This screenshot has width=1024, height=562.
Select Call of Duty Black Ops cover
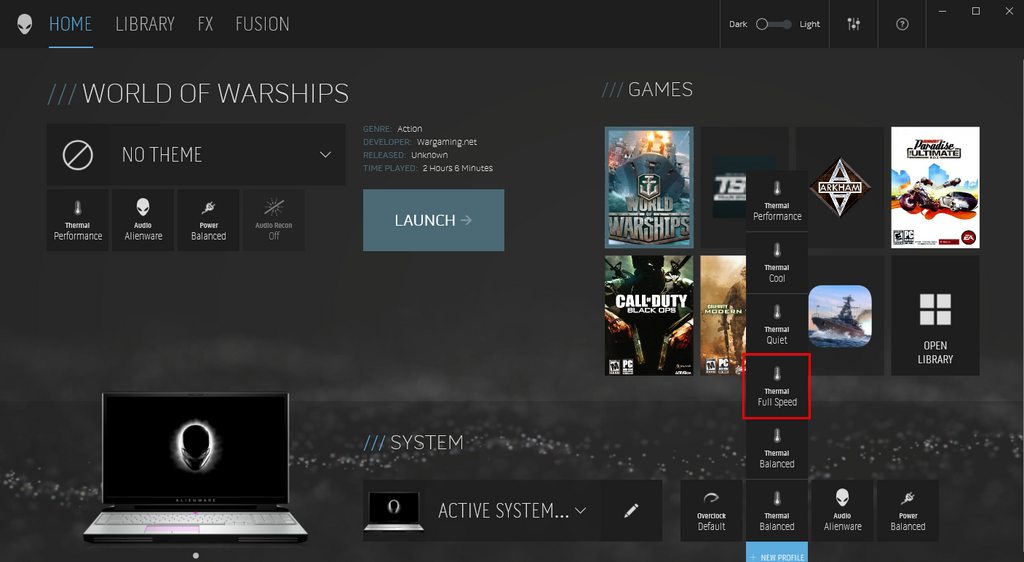(649, 315)
